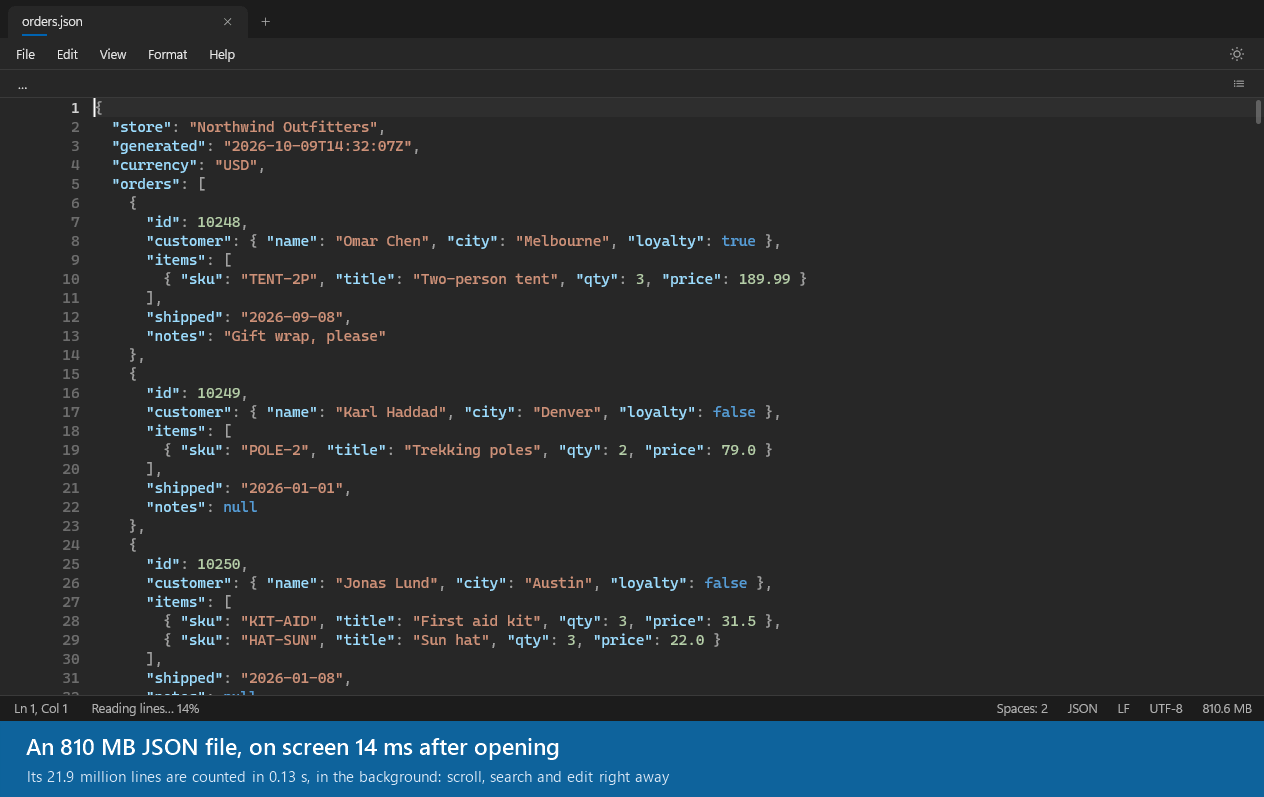Click the "Denver" city string
This screenshot has width=1264, height=797.
(x=566, y=412)
